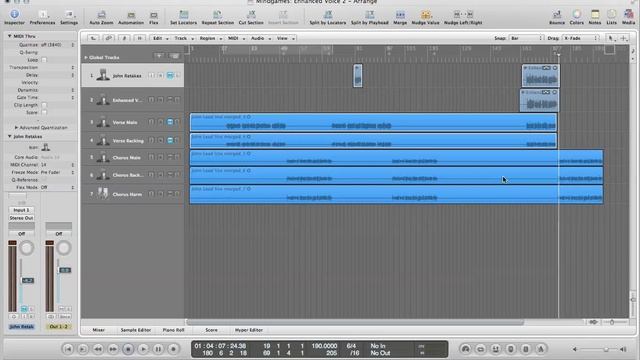Click the Stop transport button

coord(128,349)
